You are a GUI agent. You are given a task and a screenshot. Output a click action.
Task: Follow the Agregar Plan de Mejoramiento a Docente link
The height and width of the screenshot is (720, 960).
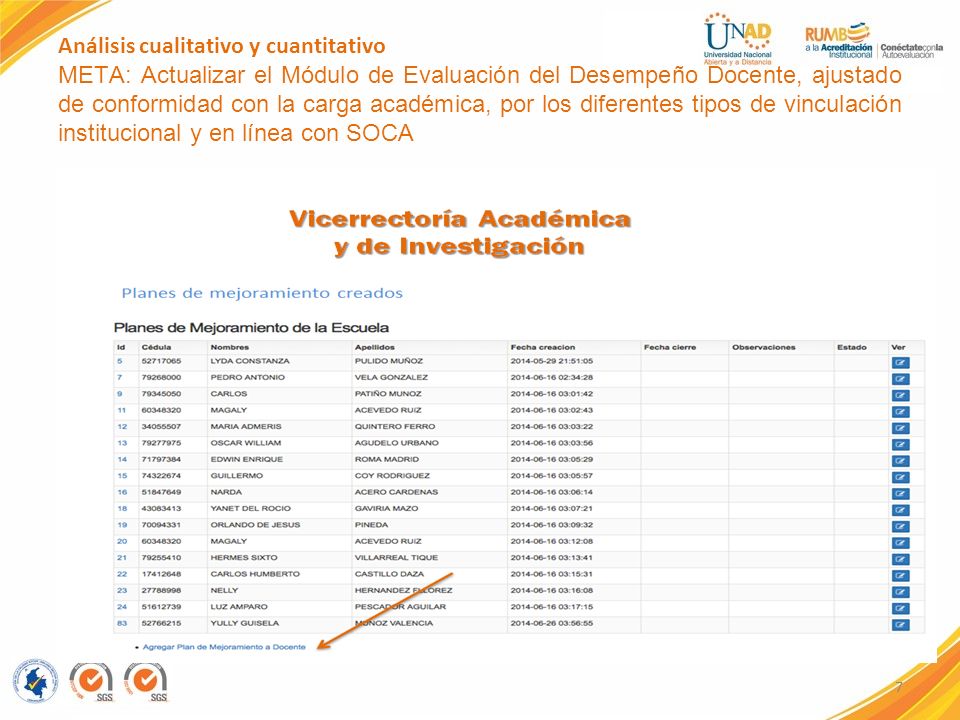(x=224, y=647)
